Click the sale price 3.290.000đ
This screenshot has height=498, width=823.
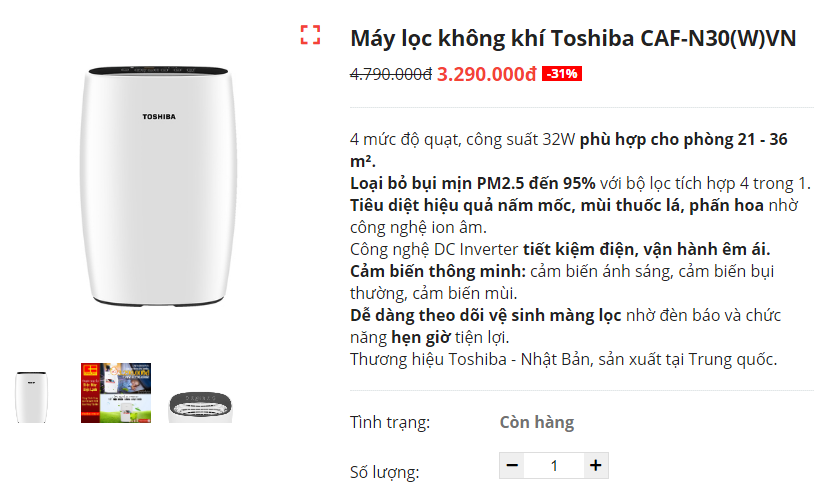click(486, 74)
